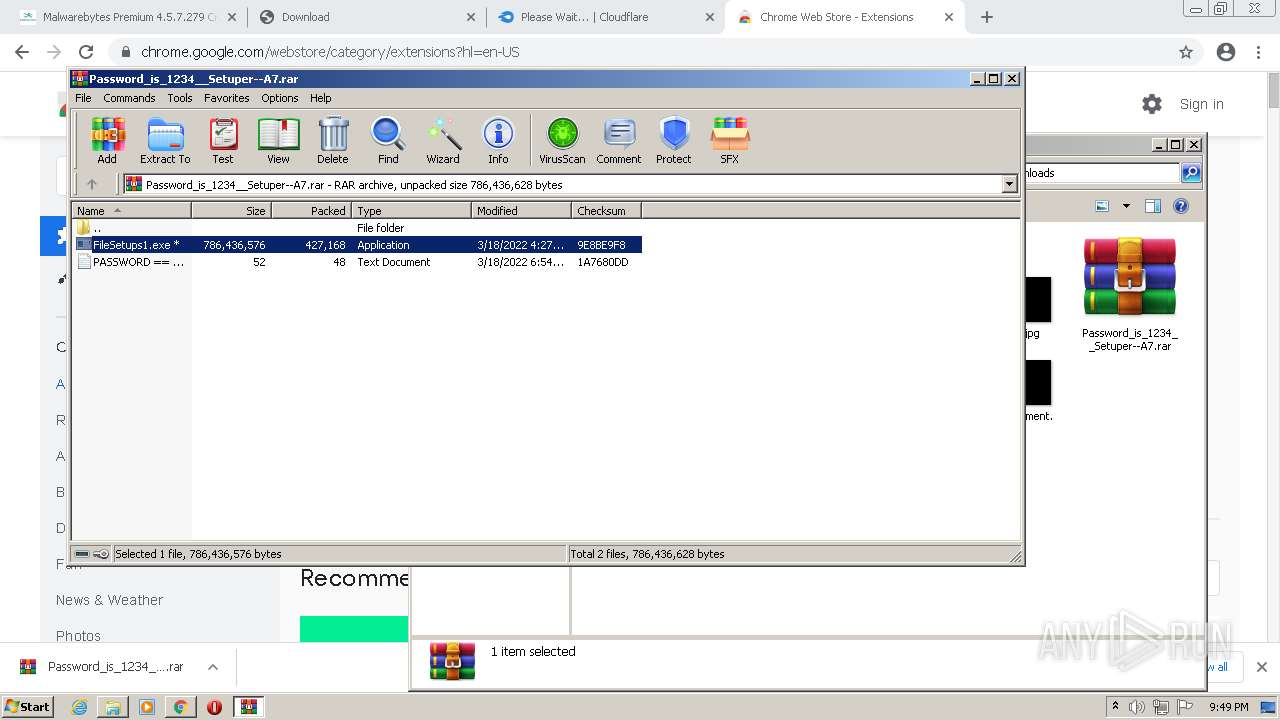
Task: Select FileSetups1.exe in the archive list
Action: (357, 245)
